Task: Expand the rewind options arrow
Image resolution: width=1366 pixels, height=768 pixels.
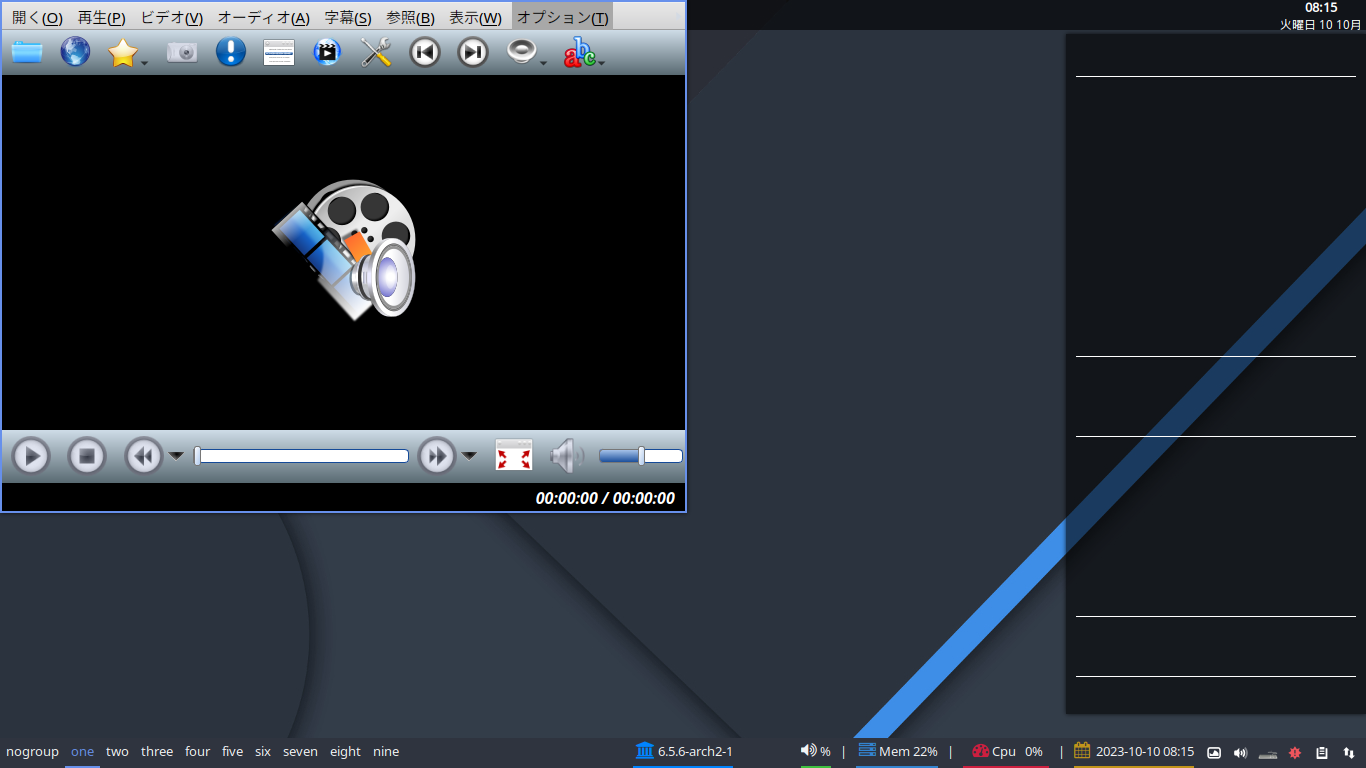Action: tap(176, 457)
